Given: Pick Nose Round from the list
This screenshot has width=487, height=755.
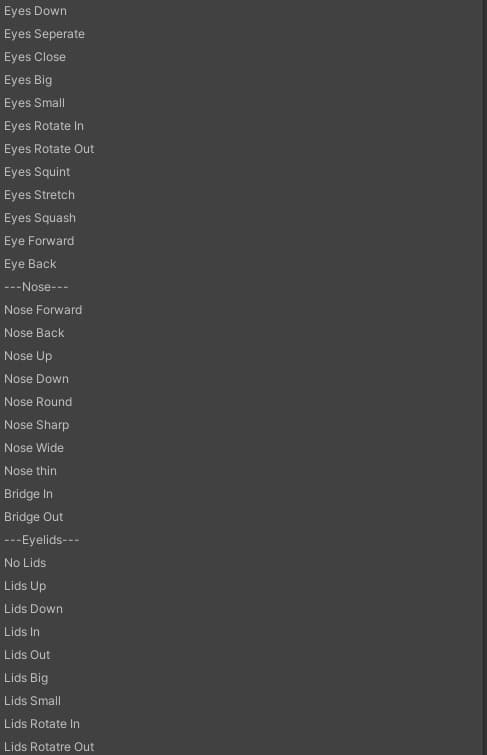Looking at the screenshot, I should click(38, 402).
